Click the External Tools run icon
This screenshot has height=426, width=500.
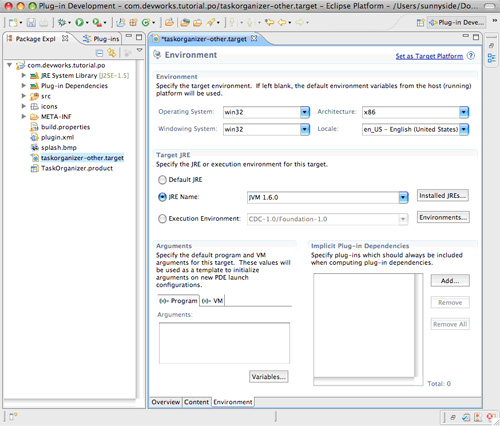[x=97, y=22]
